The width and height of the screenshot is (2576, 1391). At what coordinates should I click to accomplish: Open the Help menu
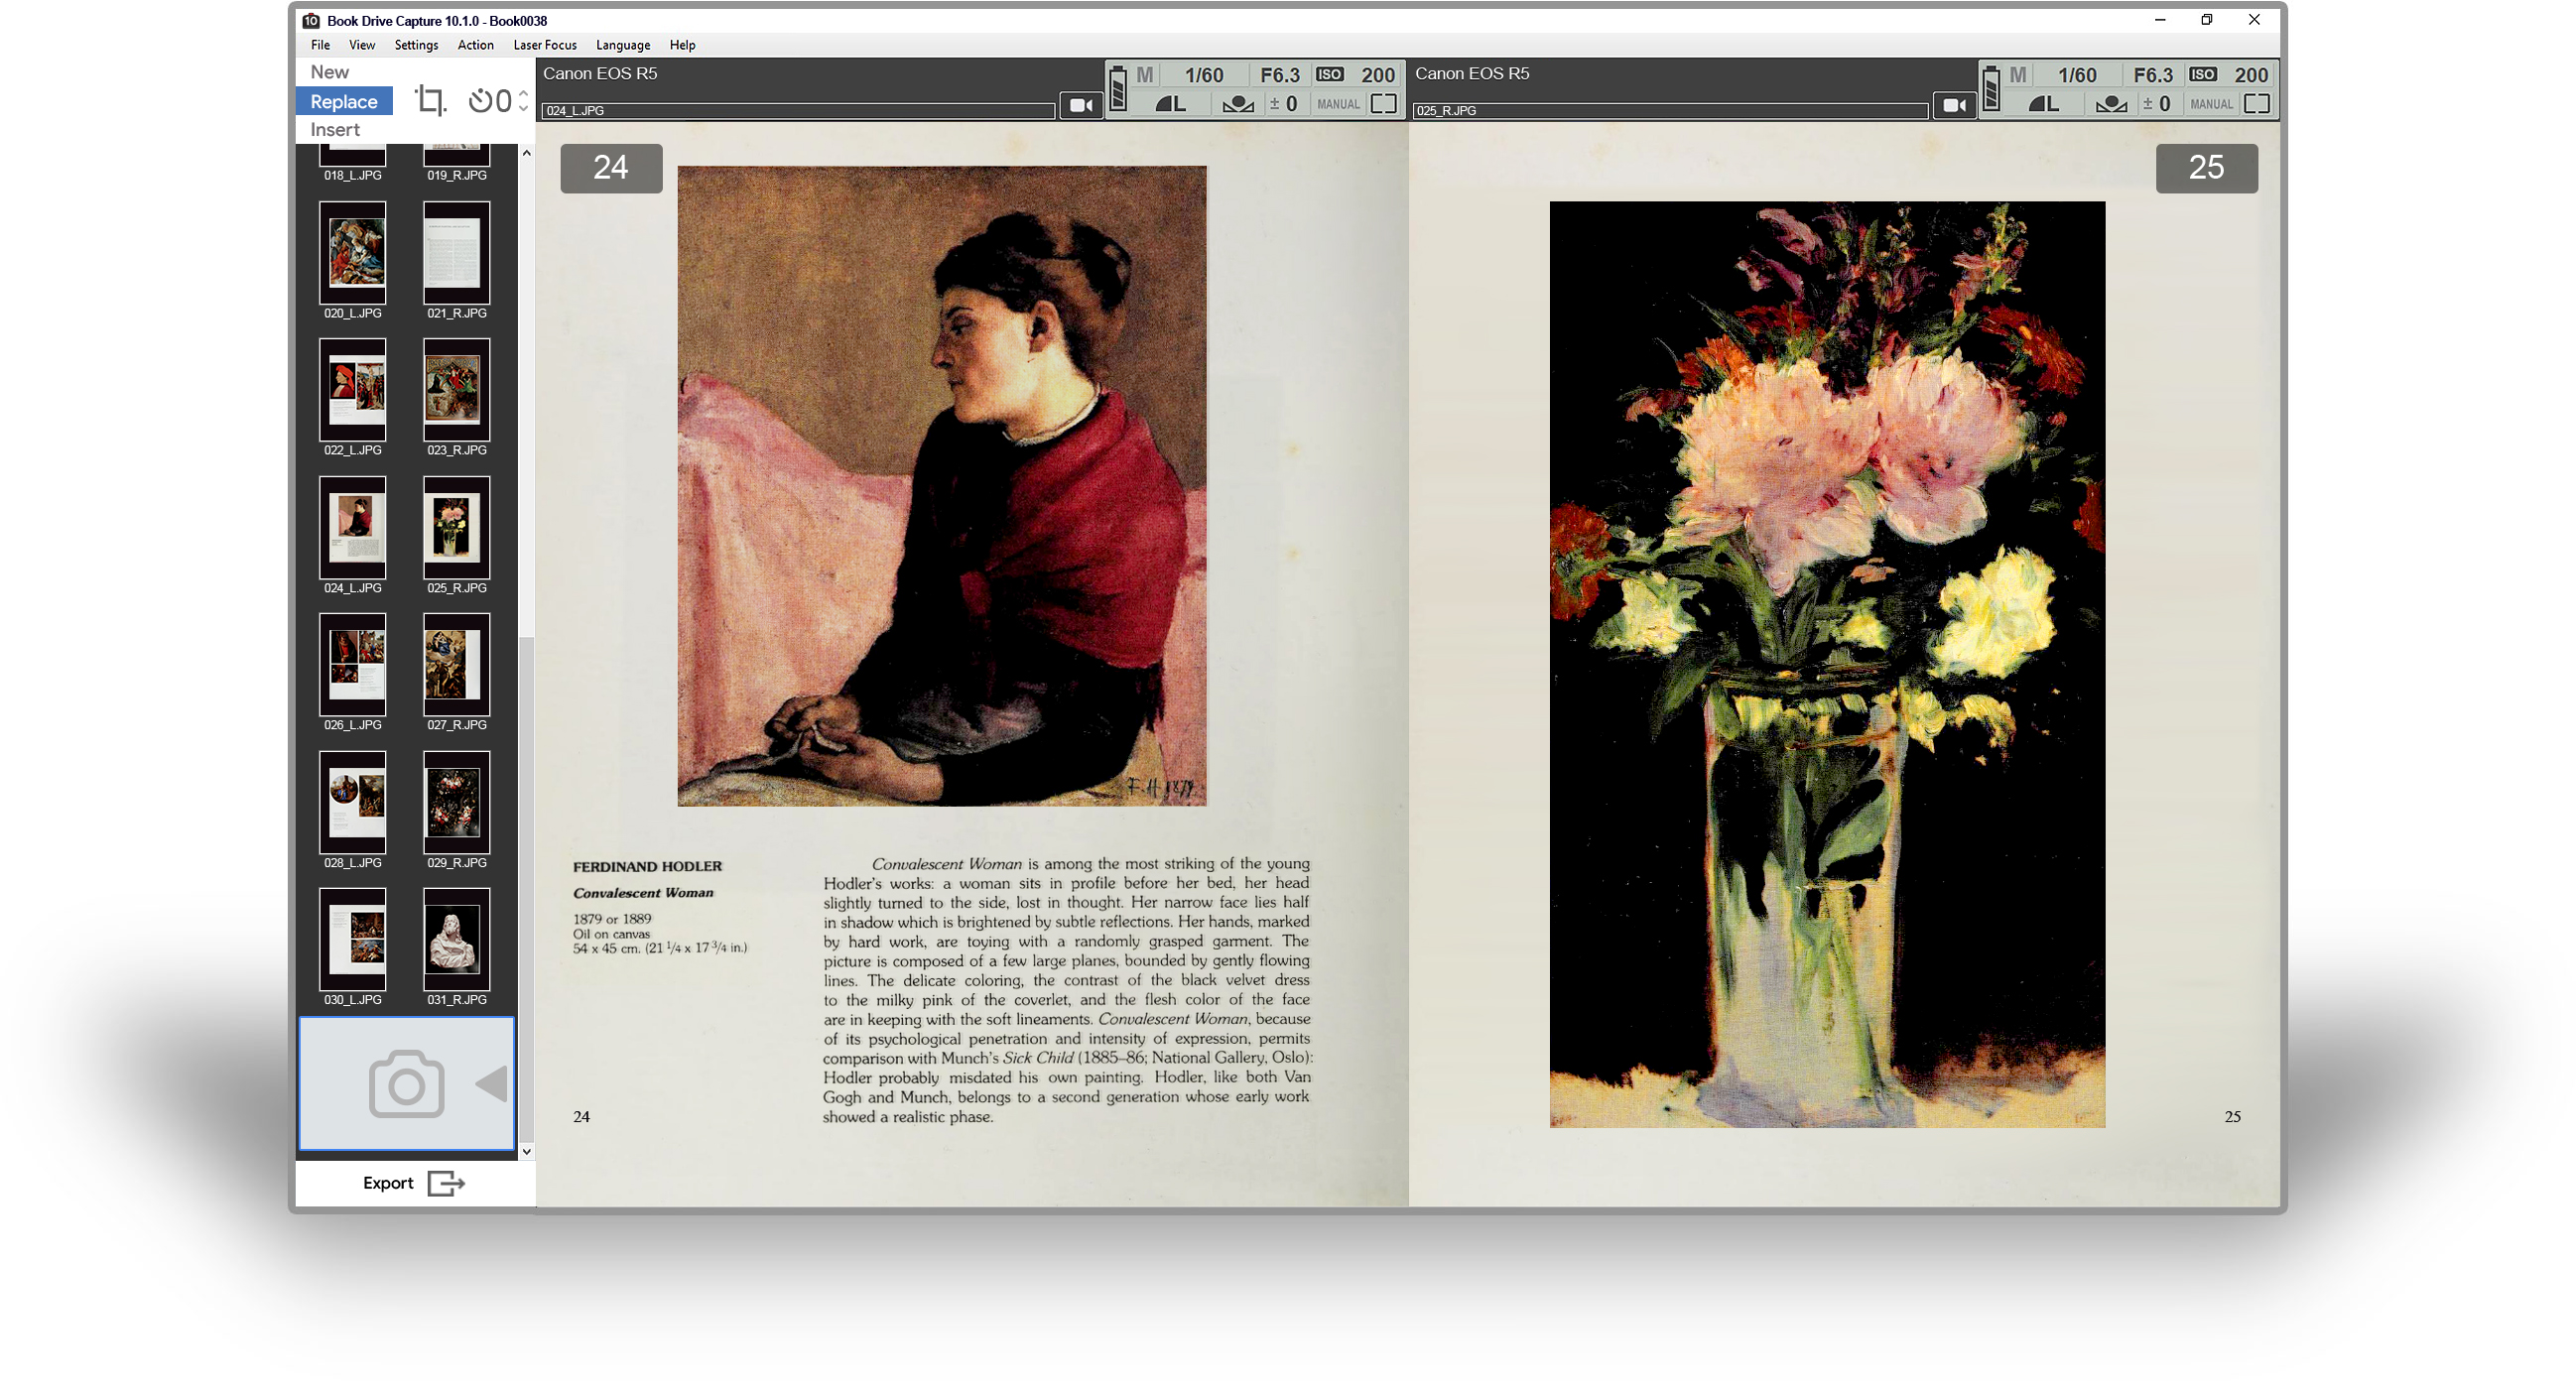(682, 45)
